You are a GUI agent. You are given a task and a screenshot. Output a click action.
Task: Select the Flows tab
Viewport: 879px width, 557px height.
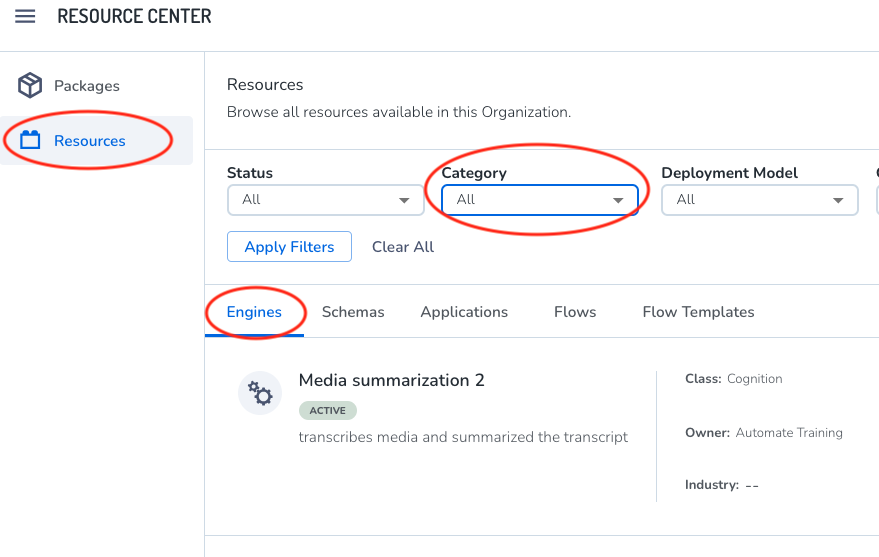tap(575, 312)
